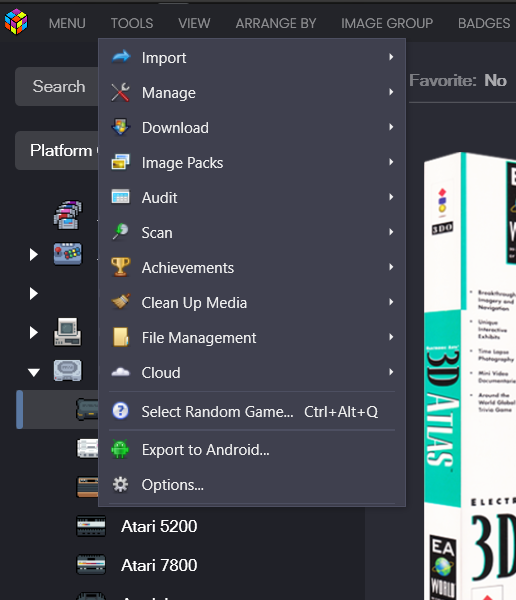Open the Image Packs submenu

coord(252,162)
